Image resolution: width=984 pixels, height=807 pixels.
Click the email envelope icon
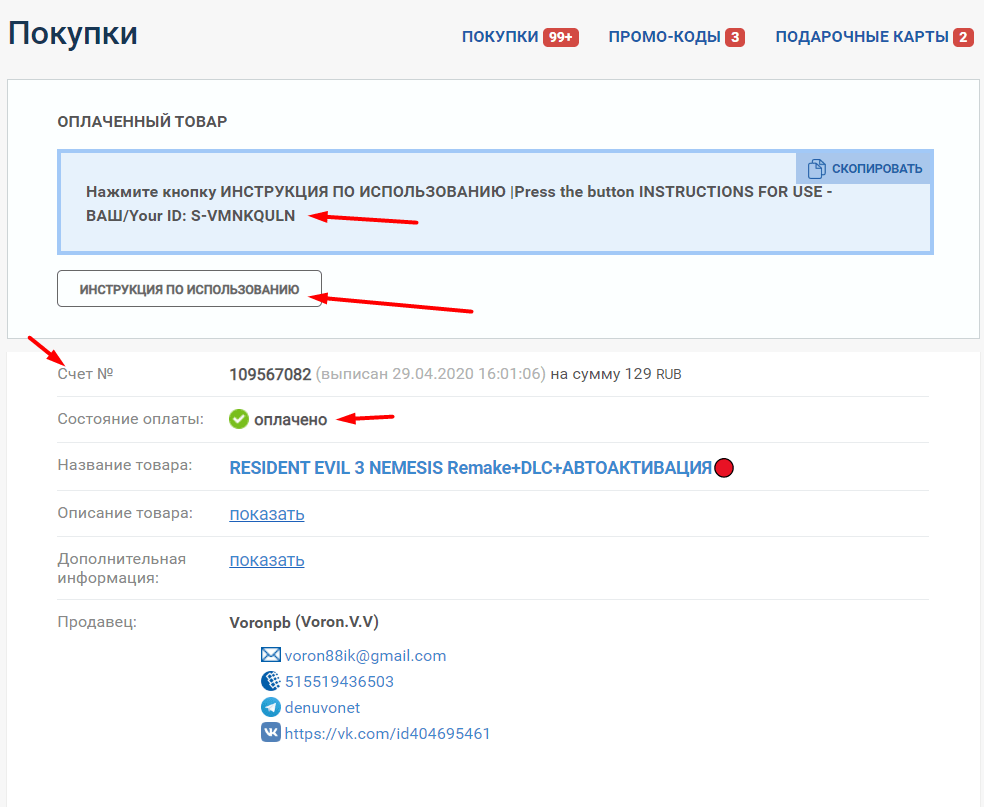270,655
